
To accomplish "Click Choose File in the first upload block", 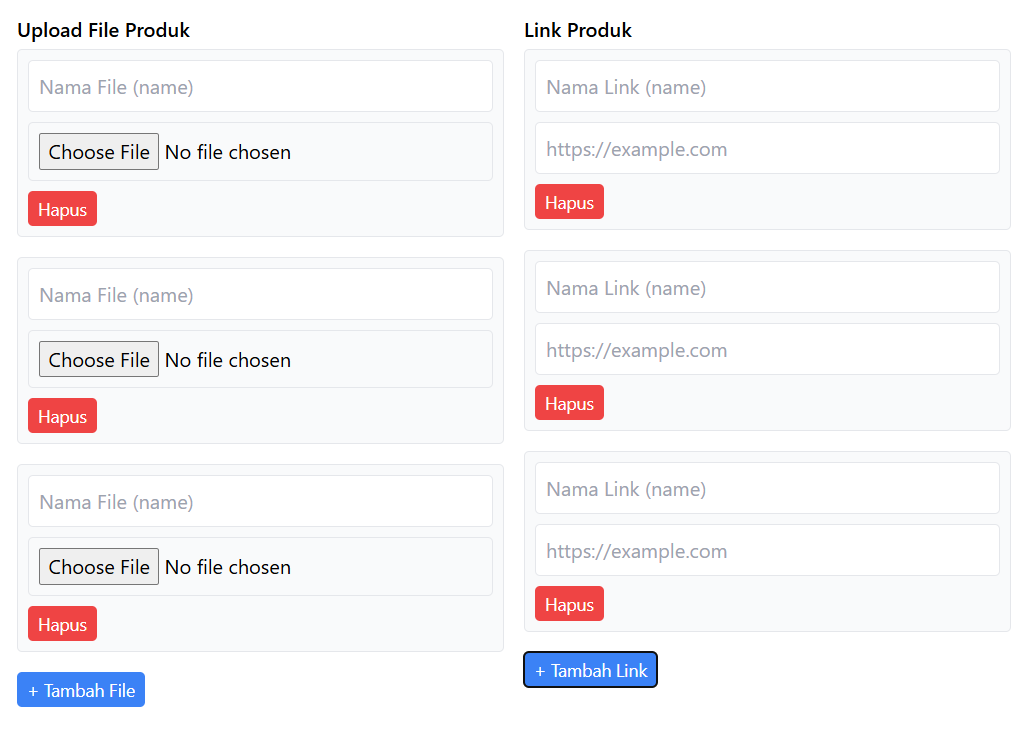I will click(98, 151).
